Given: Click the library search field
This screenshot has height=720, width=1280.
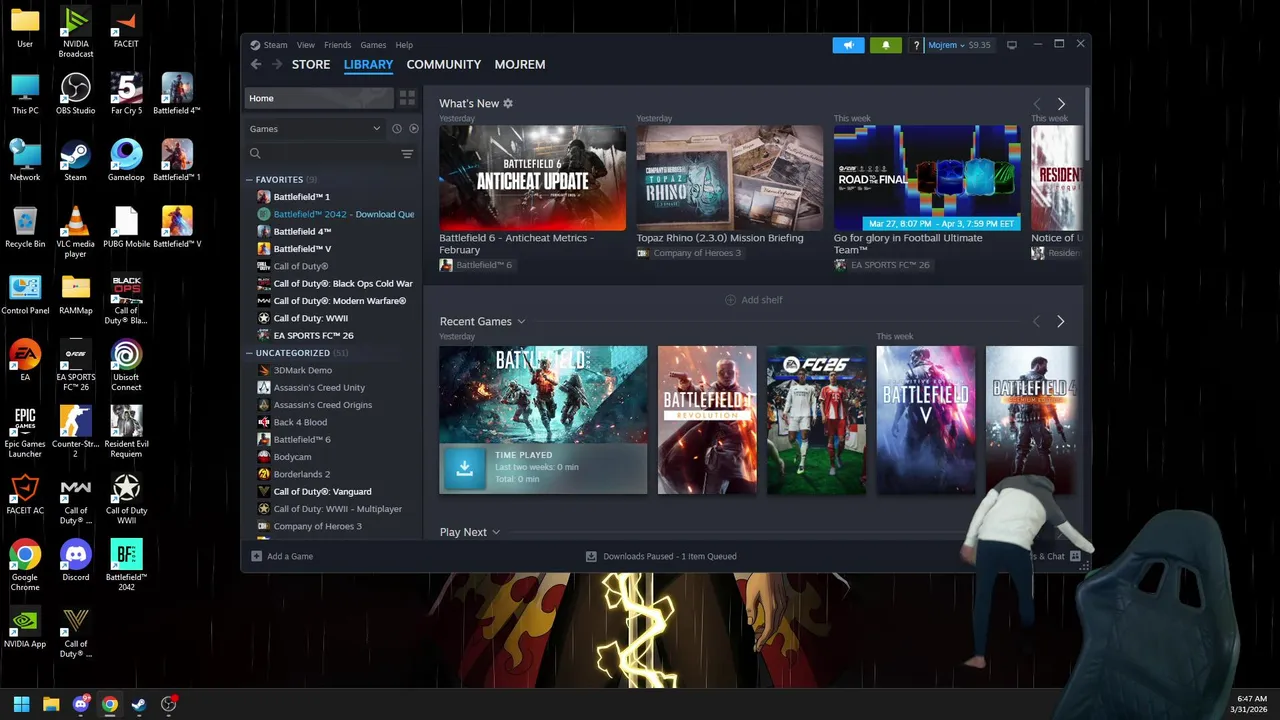Looking at the screenshot, I should coord(321,154).
